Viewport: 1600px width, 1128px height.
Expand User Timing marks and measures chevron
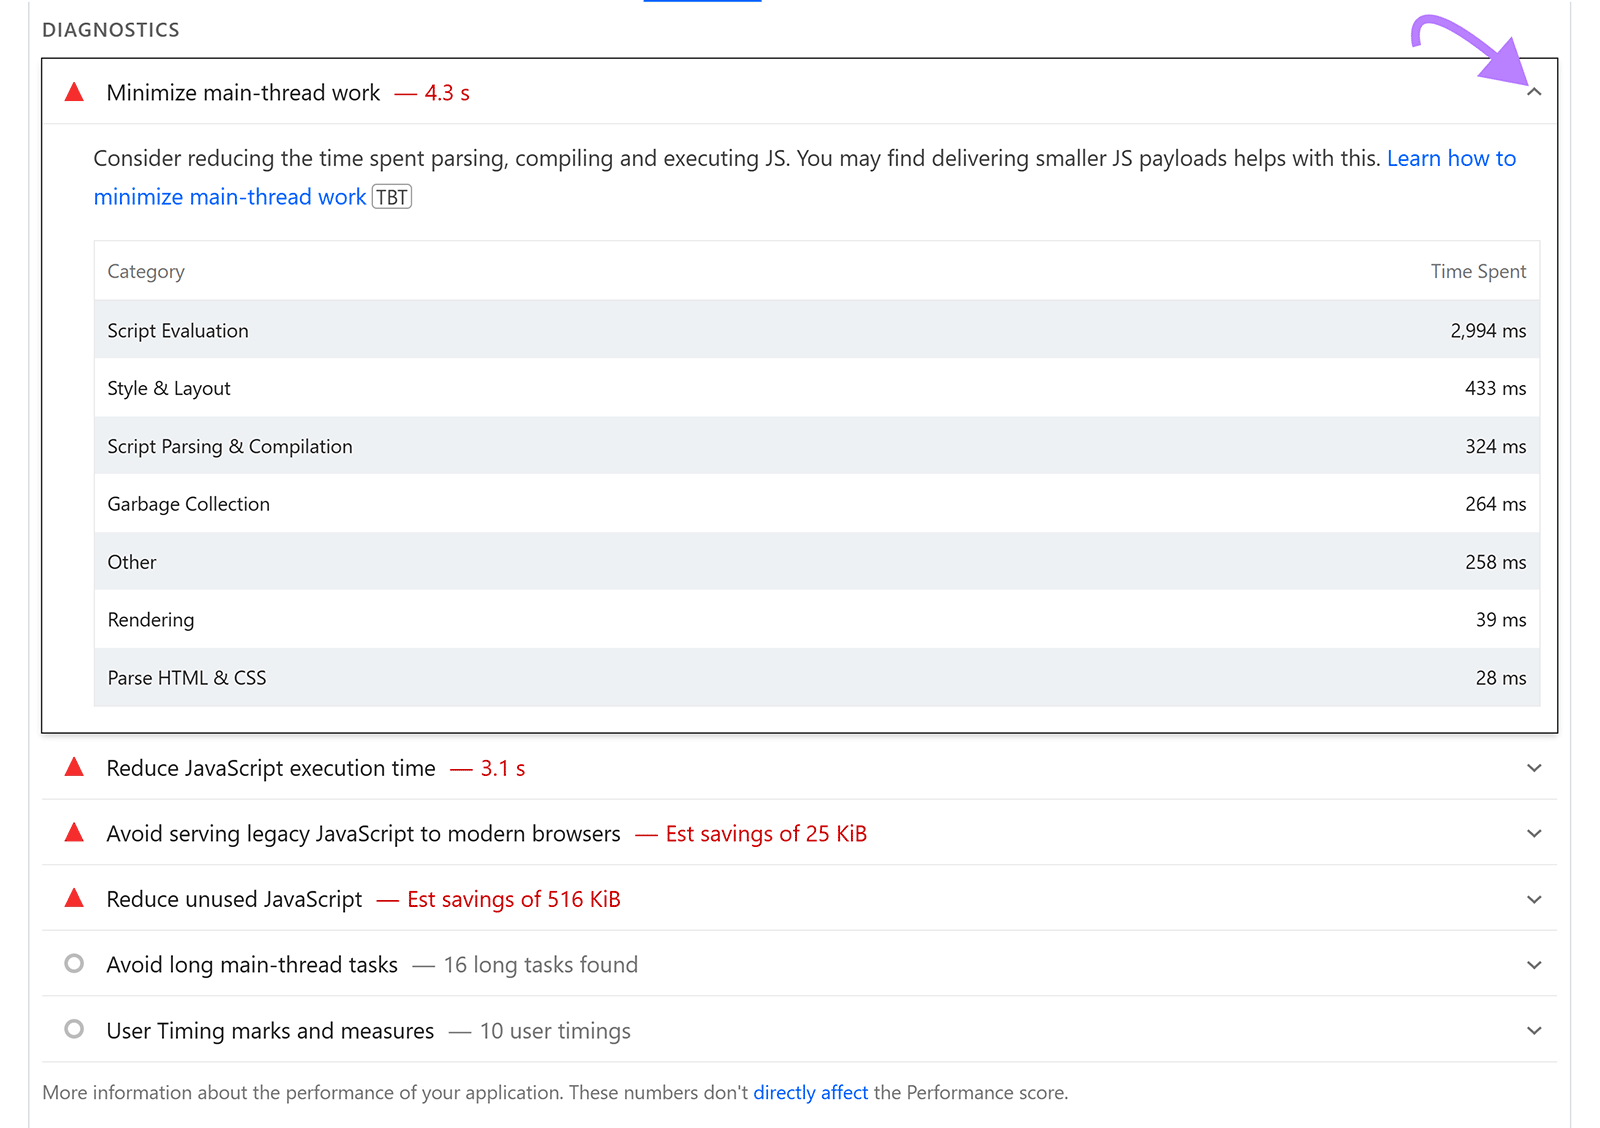(x=1534, y=1031)
